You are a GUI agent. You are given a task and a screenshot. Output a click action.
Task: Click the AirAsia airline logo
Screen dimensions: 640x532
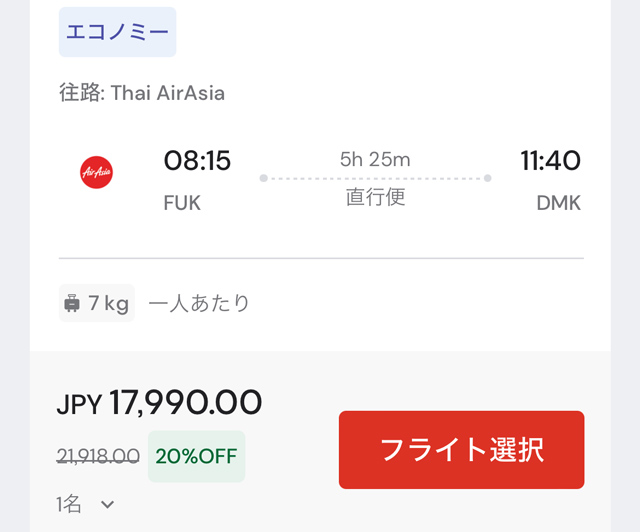pyautogui.click(x=96, y=172)
